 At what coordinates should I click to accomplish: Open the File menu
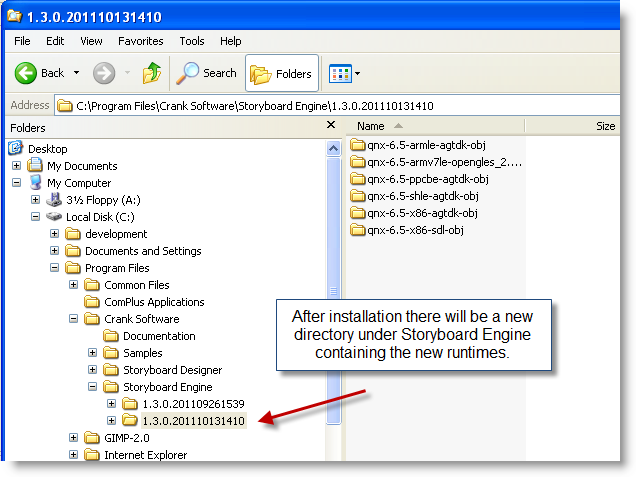click(22, 41)
